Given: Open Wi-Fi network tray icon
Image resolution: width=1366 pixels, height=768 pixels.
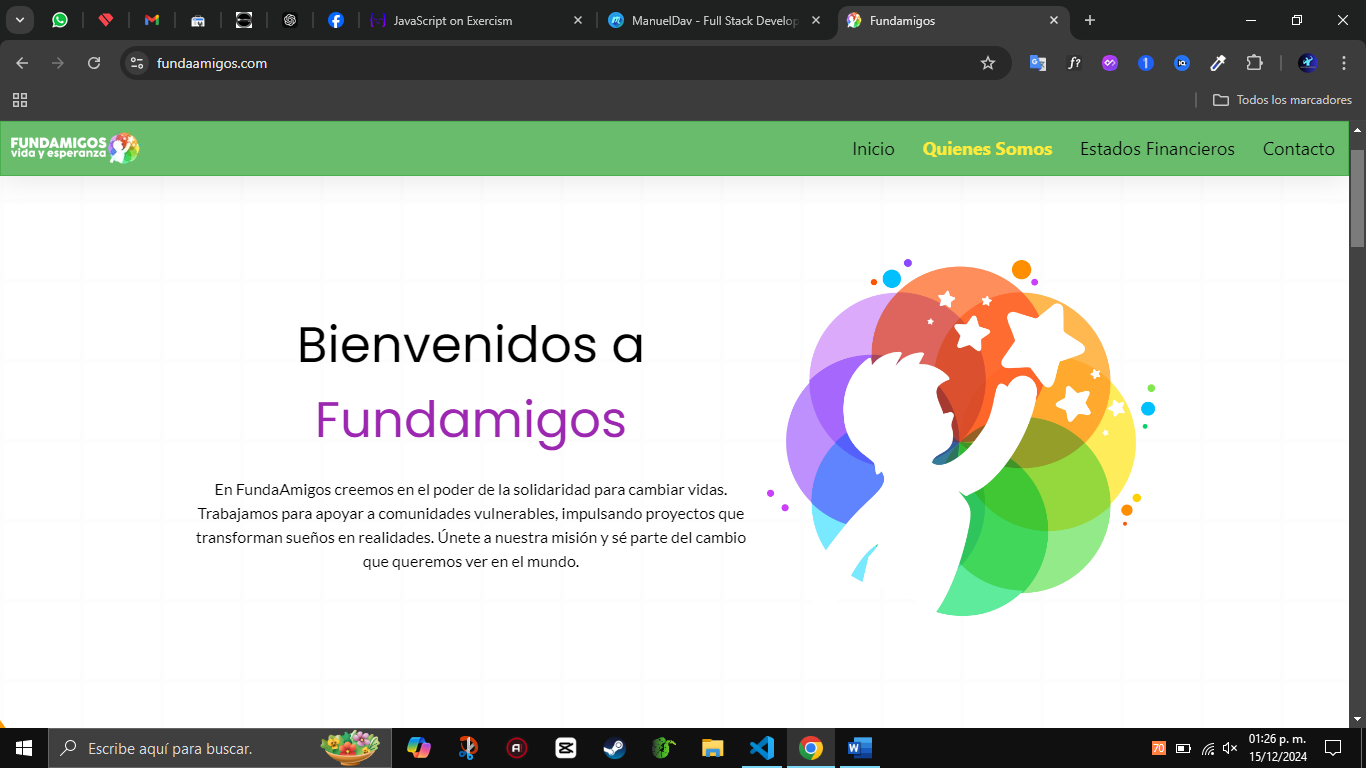Looking at the screenshot, I should tap(1208, 748).
